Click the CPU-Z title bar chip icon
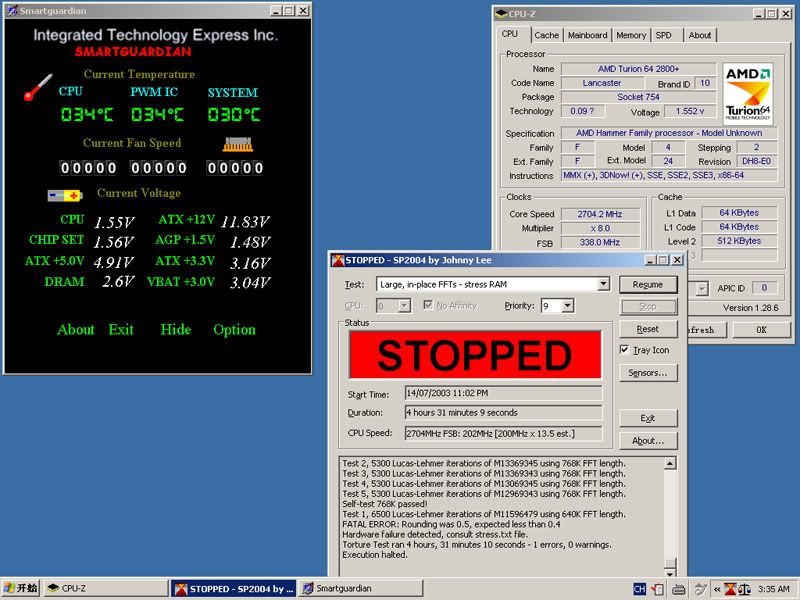 pos(501,14)
